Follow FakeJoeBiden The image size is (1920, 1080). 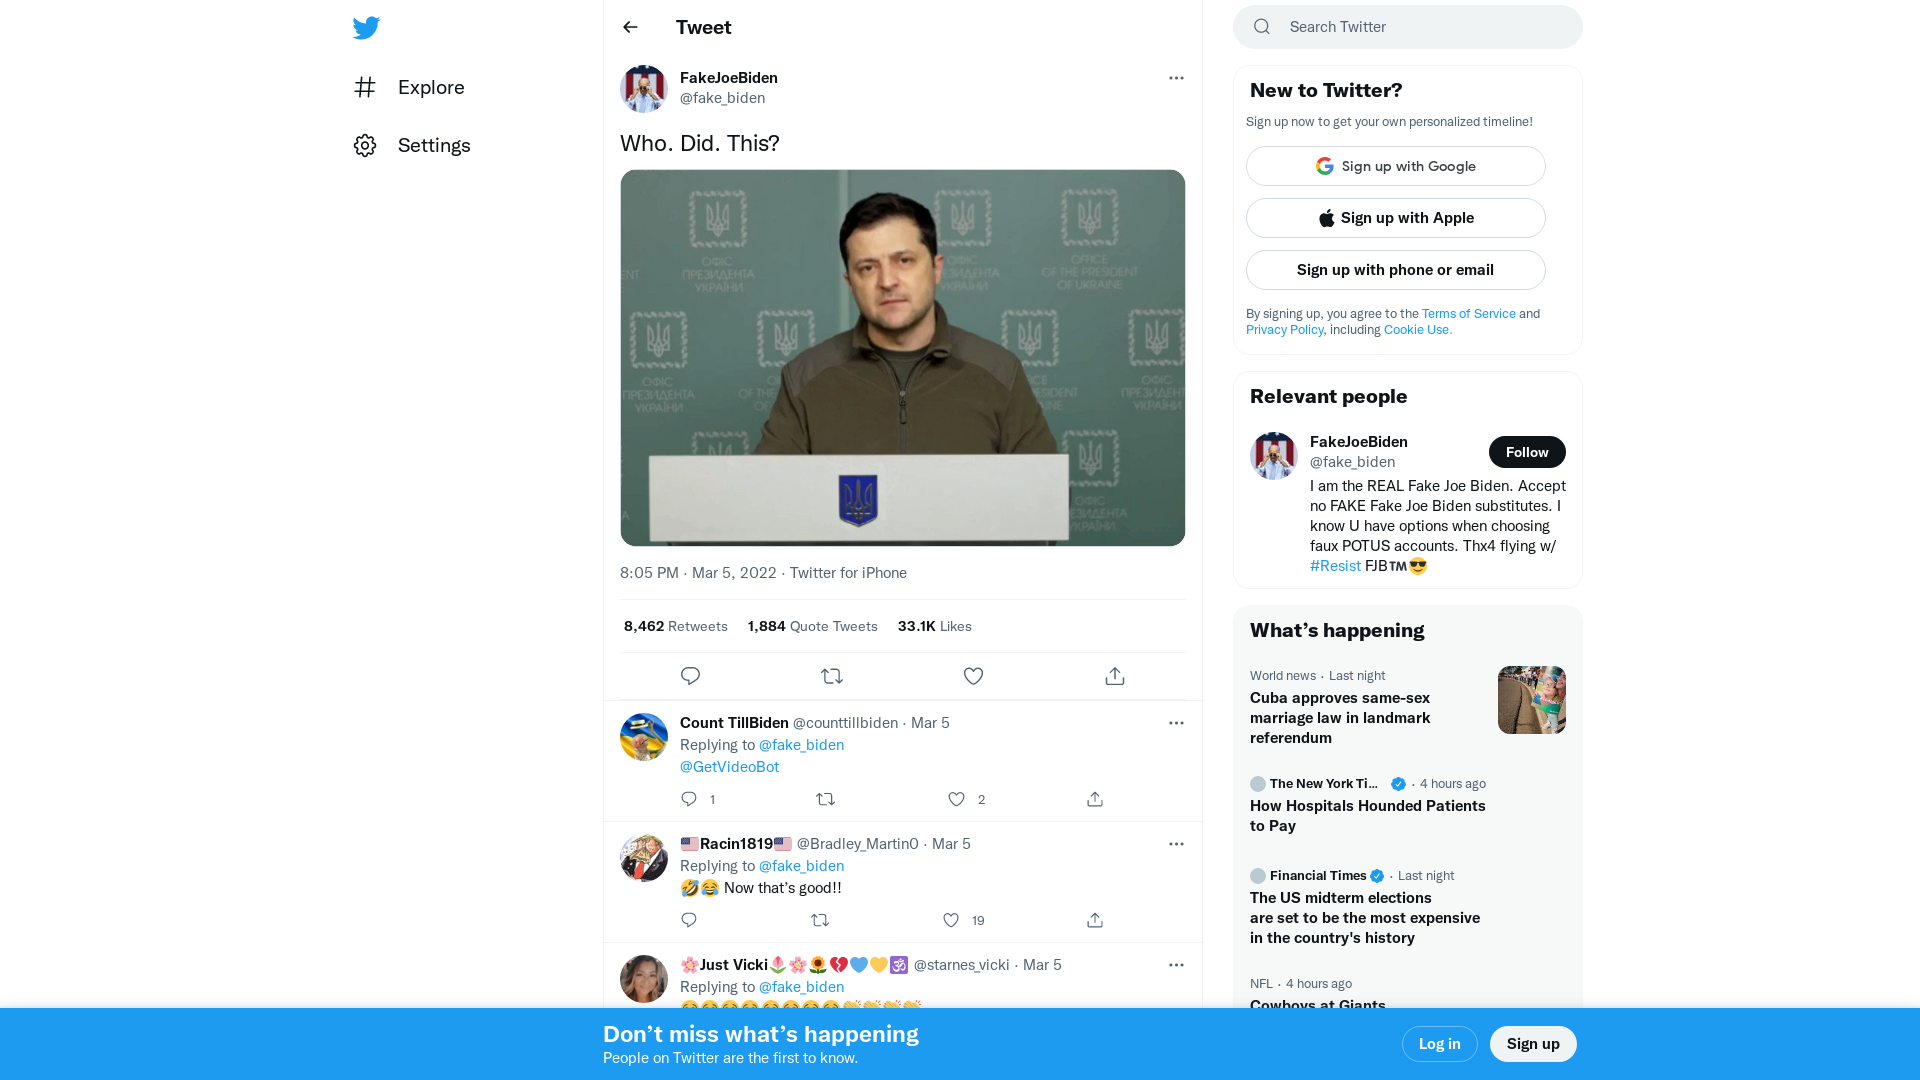[1527, 452]
